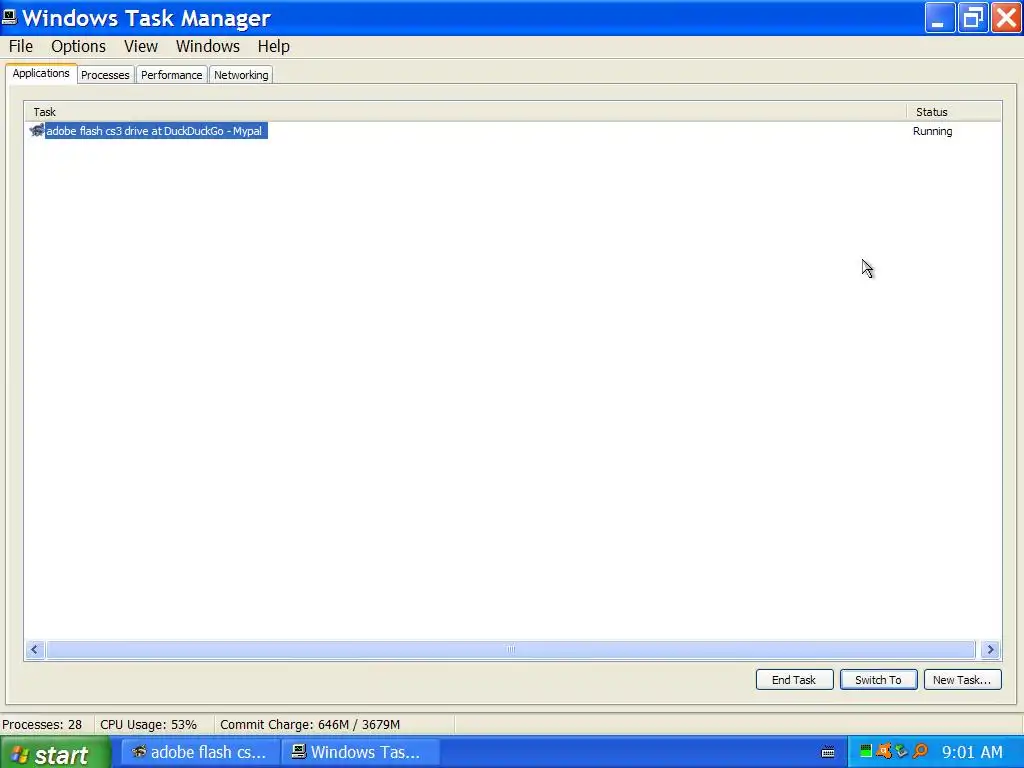
Task: Click the orange magnifier tray icon
Action: (x=920, y=751)
